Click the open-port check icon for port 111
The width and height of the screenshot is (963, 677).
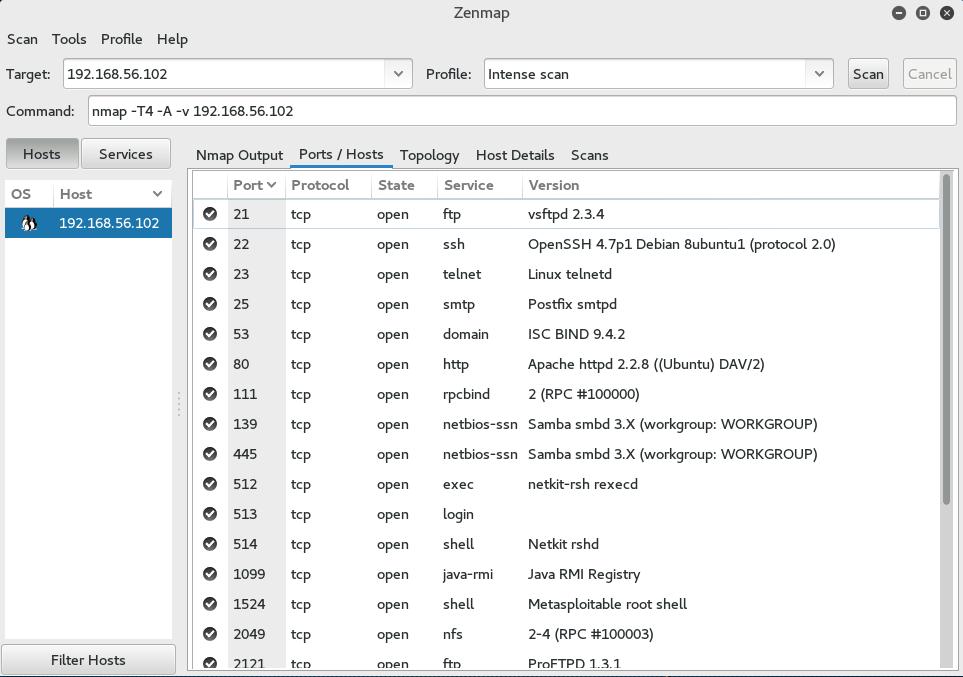click(210, 394)
